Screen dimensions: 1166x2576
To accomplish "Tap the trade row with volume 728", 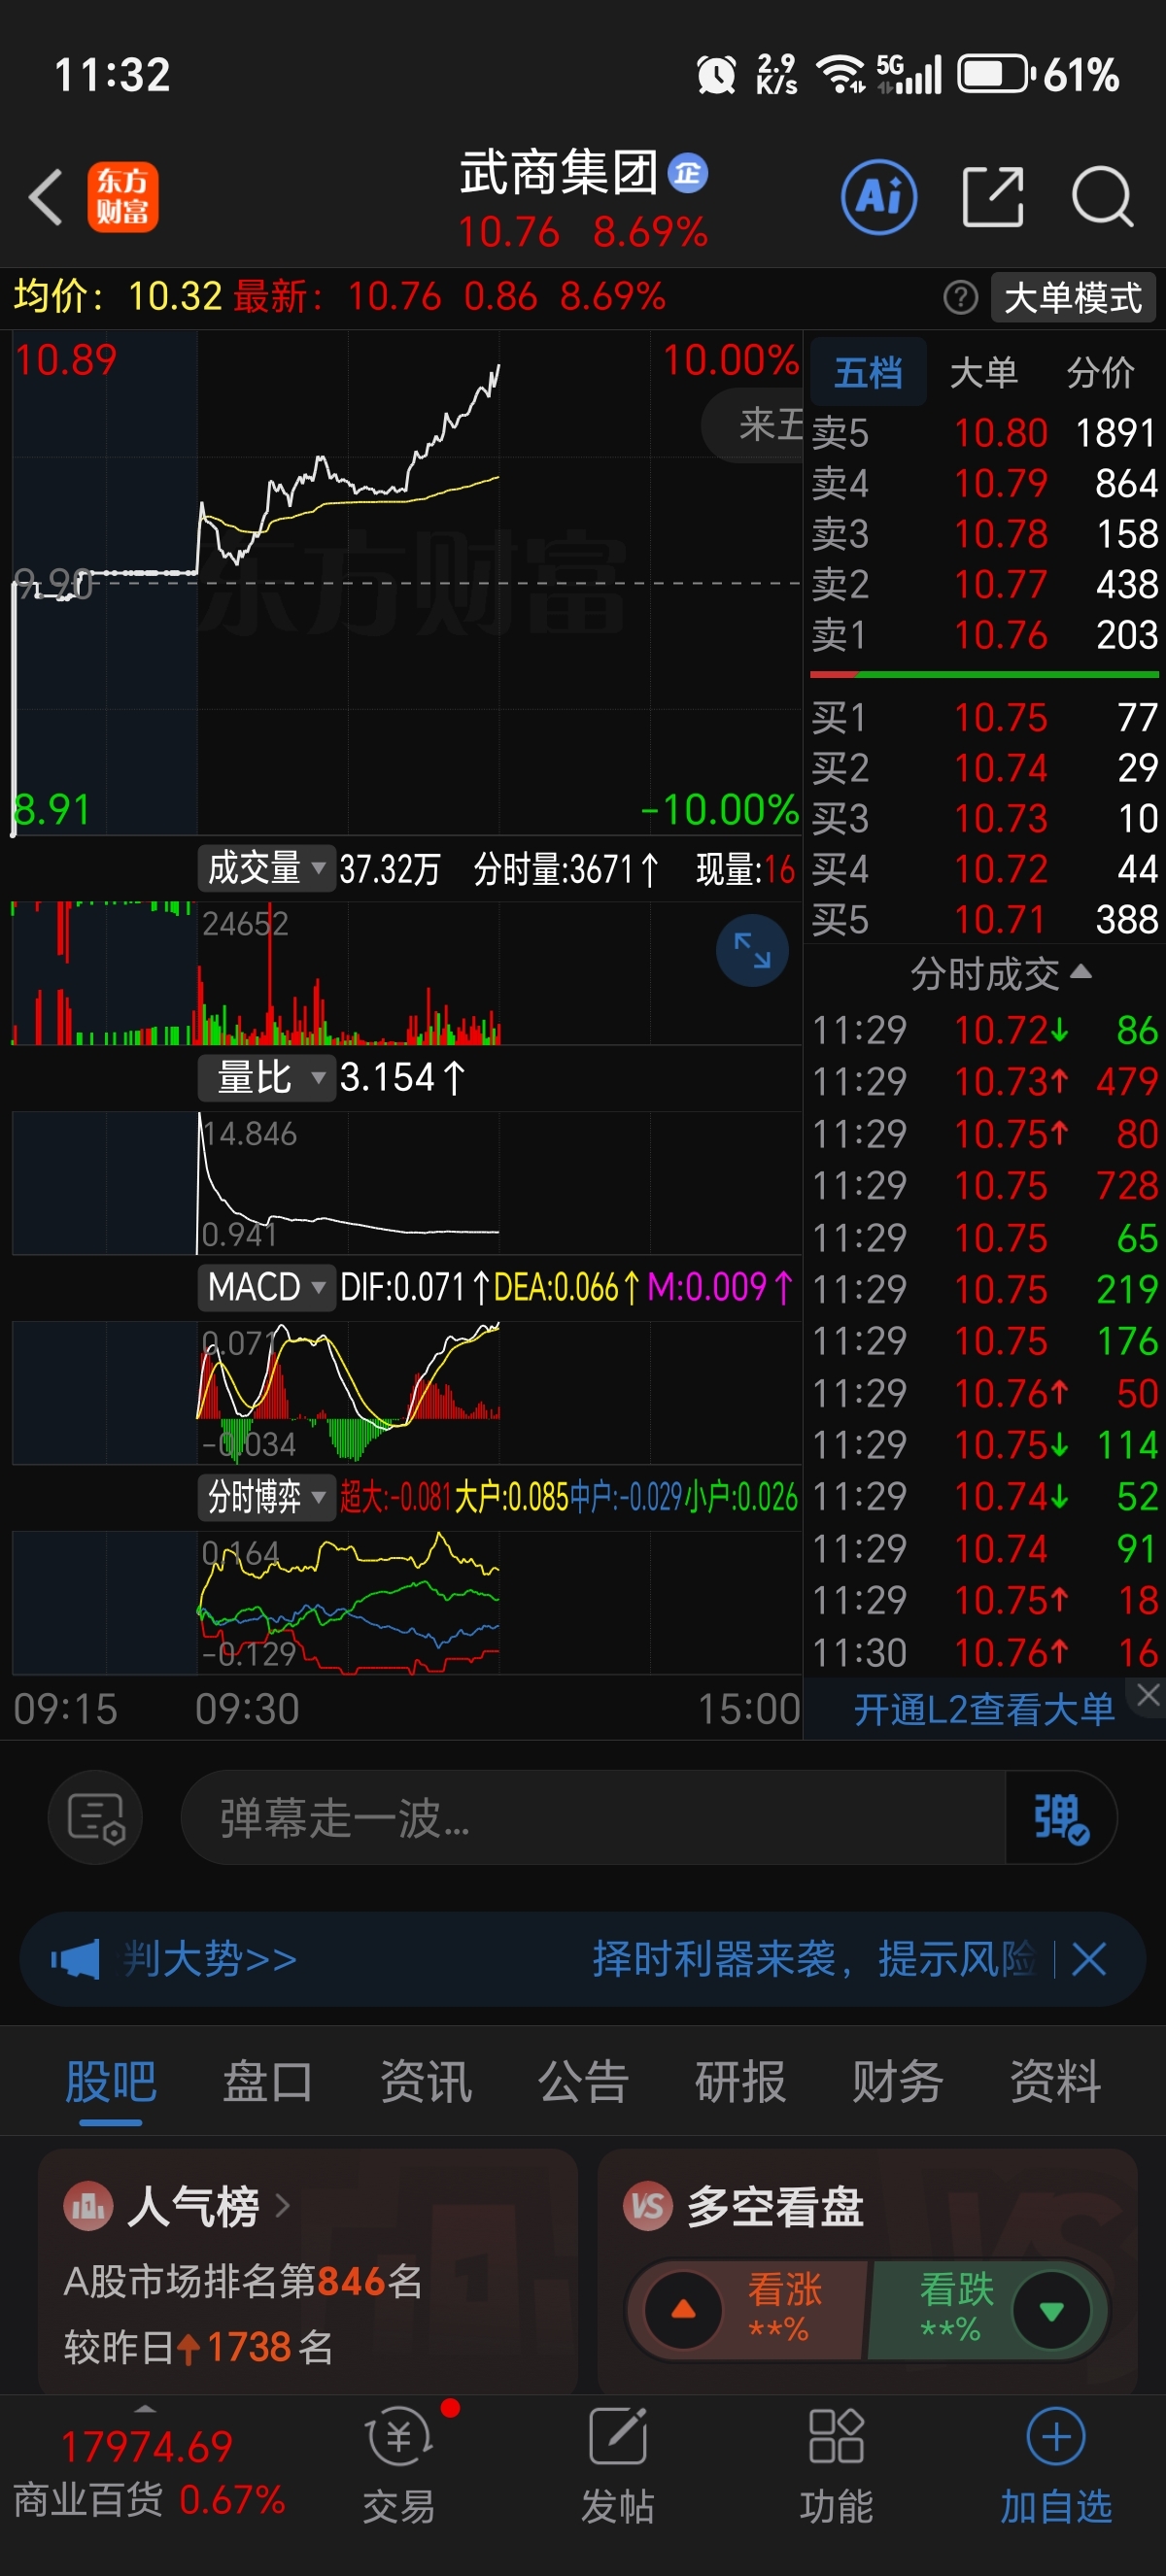I will tap(984, 1185).
